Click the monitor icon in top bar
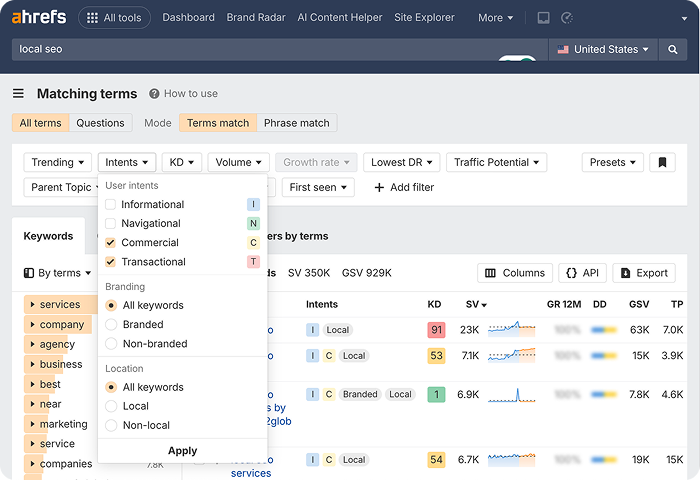 point(543,18)
